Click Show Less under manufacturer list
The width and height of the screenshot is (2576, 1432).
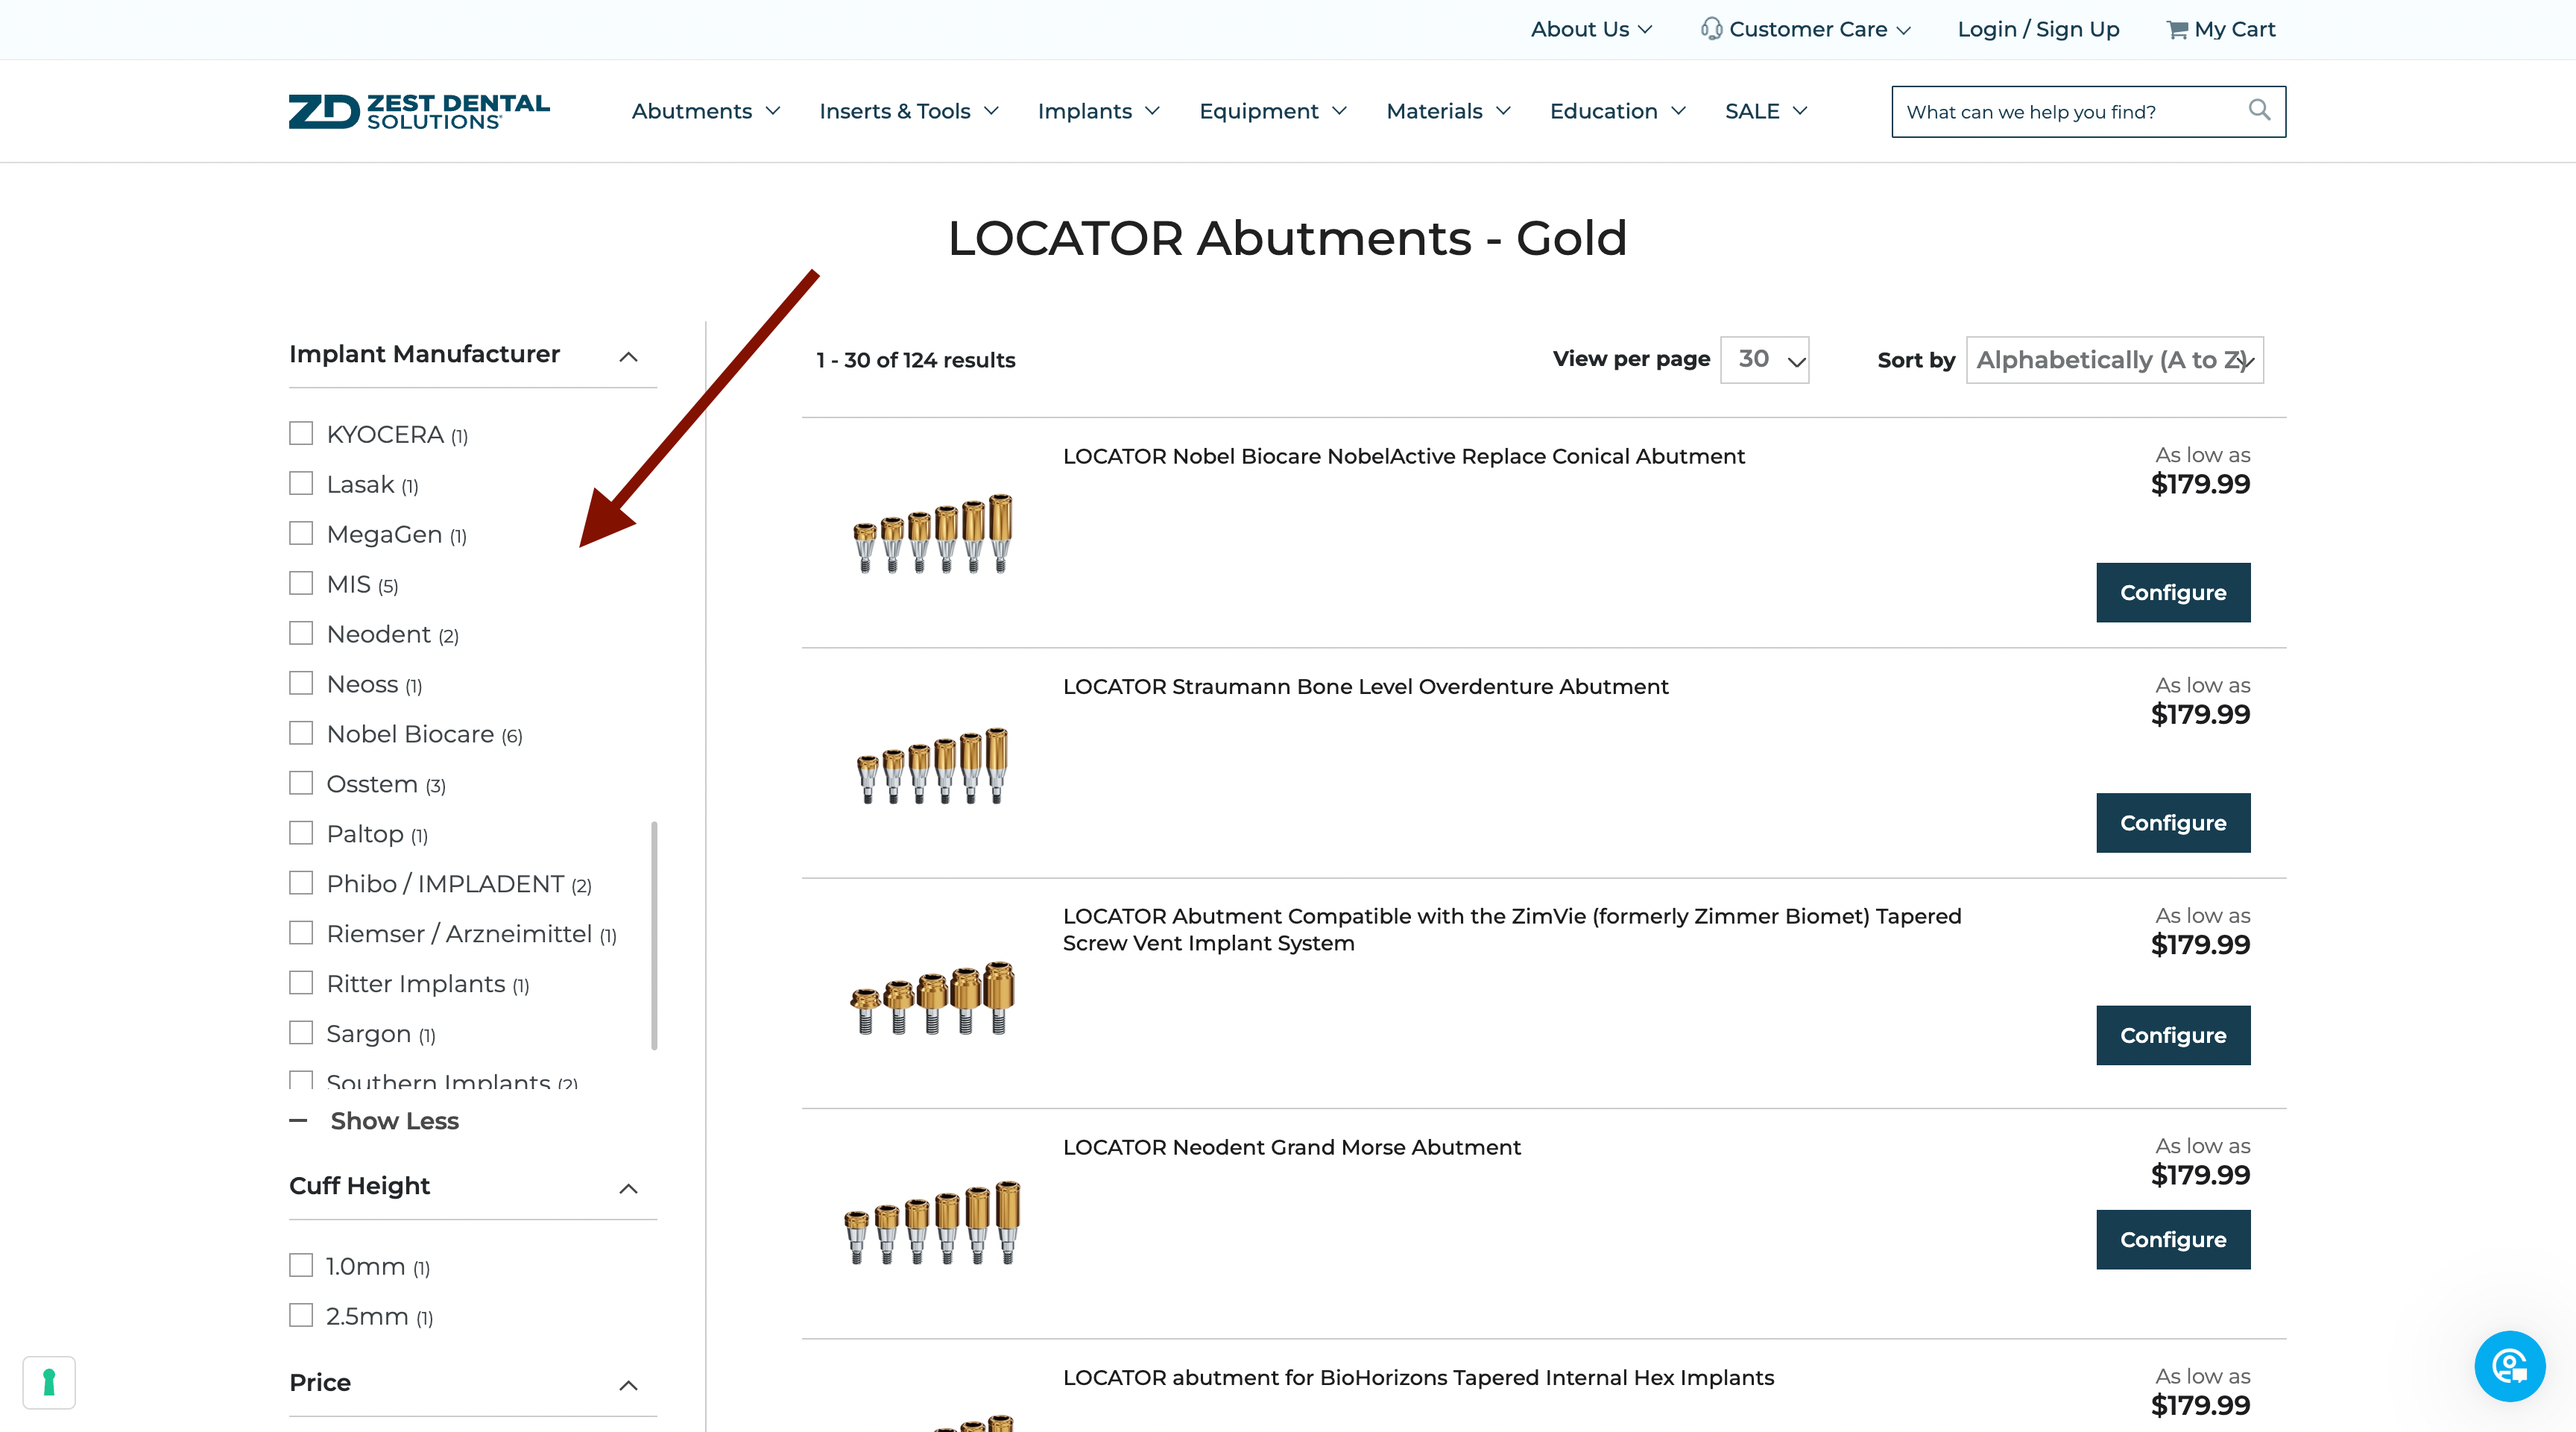click(x=394, y=1121)
